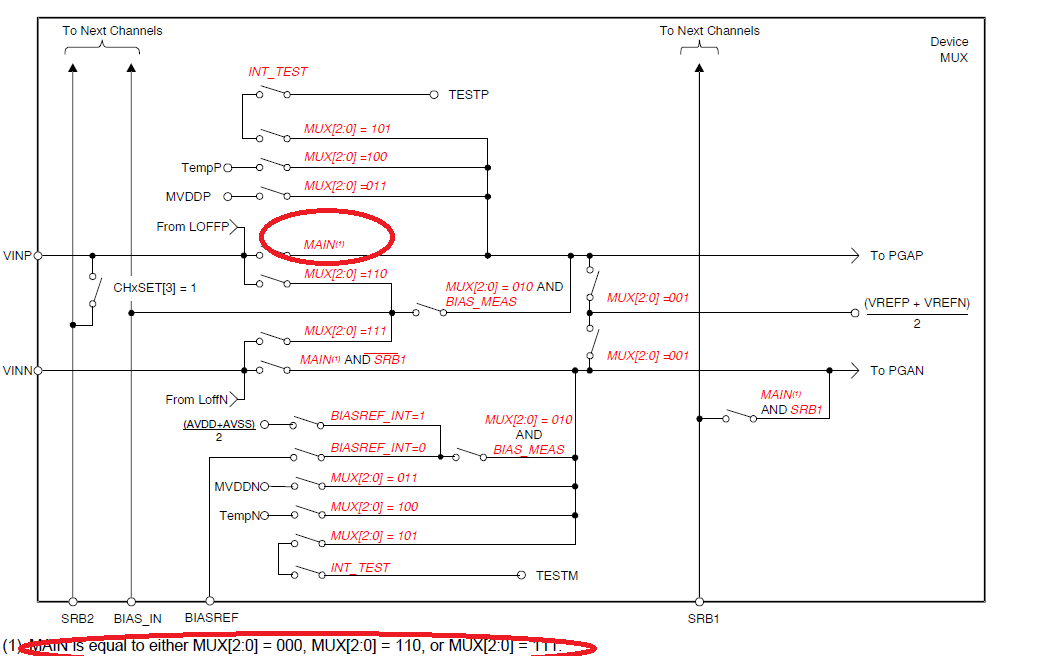Click the MAIN AND SRB1 label near To PGAN
Screen dimensions: 1046x656
[x=791, y=402]
